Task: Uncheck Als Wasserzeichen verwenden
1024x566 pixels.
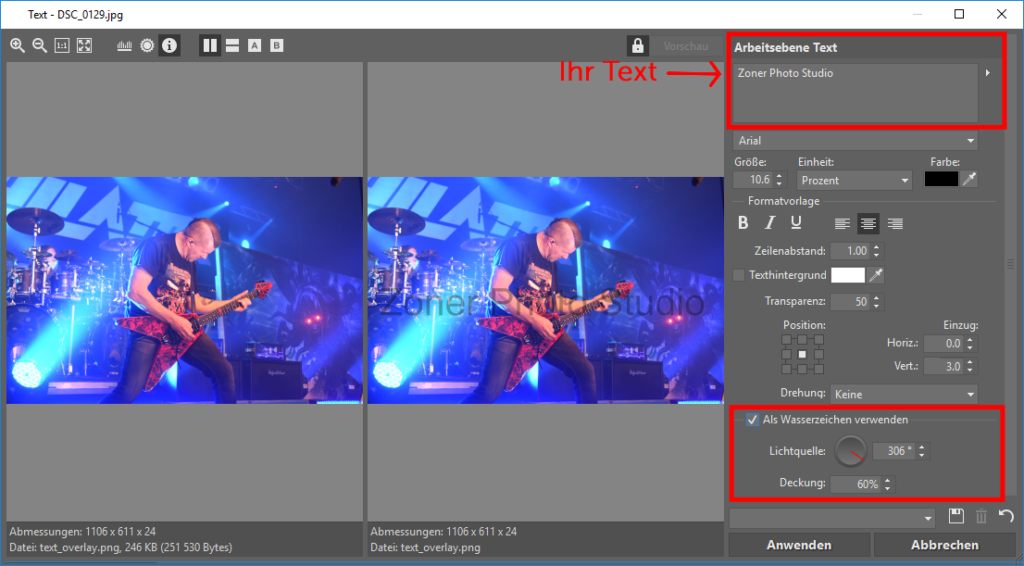Action: [x=752, y=420]
